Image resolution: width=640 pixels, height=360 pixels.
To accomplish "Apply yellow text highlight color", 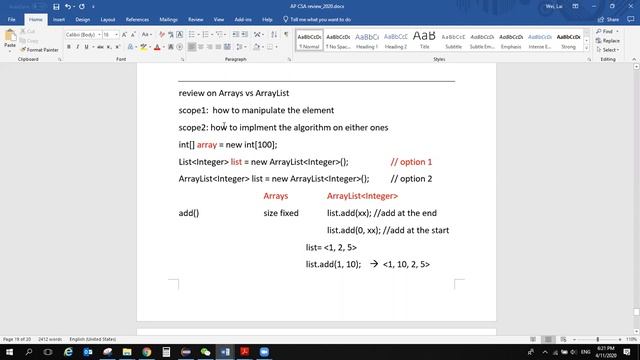I will click(x=143, y=47).
